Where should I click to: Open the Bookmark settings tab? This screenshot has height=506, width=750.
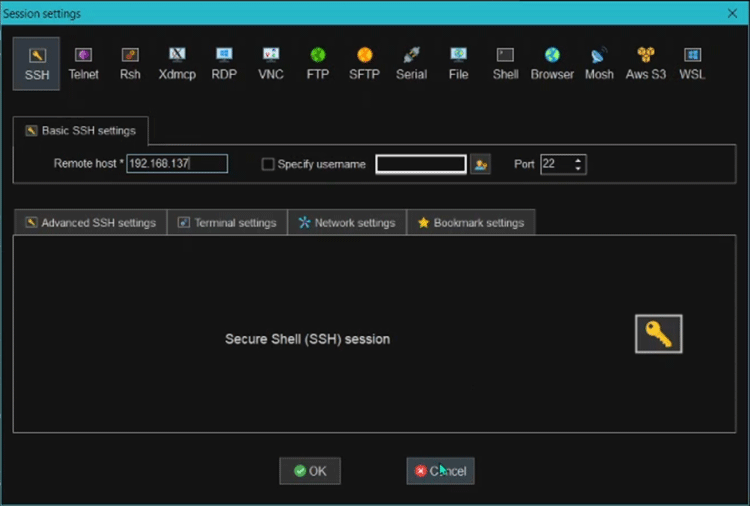(471, 223)
